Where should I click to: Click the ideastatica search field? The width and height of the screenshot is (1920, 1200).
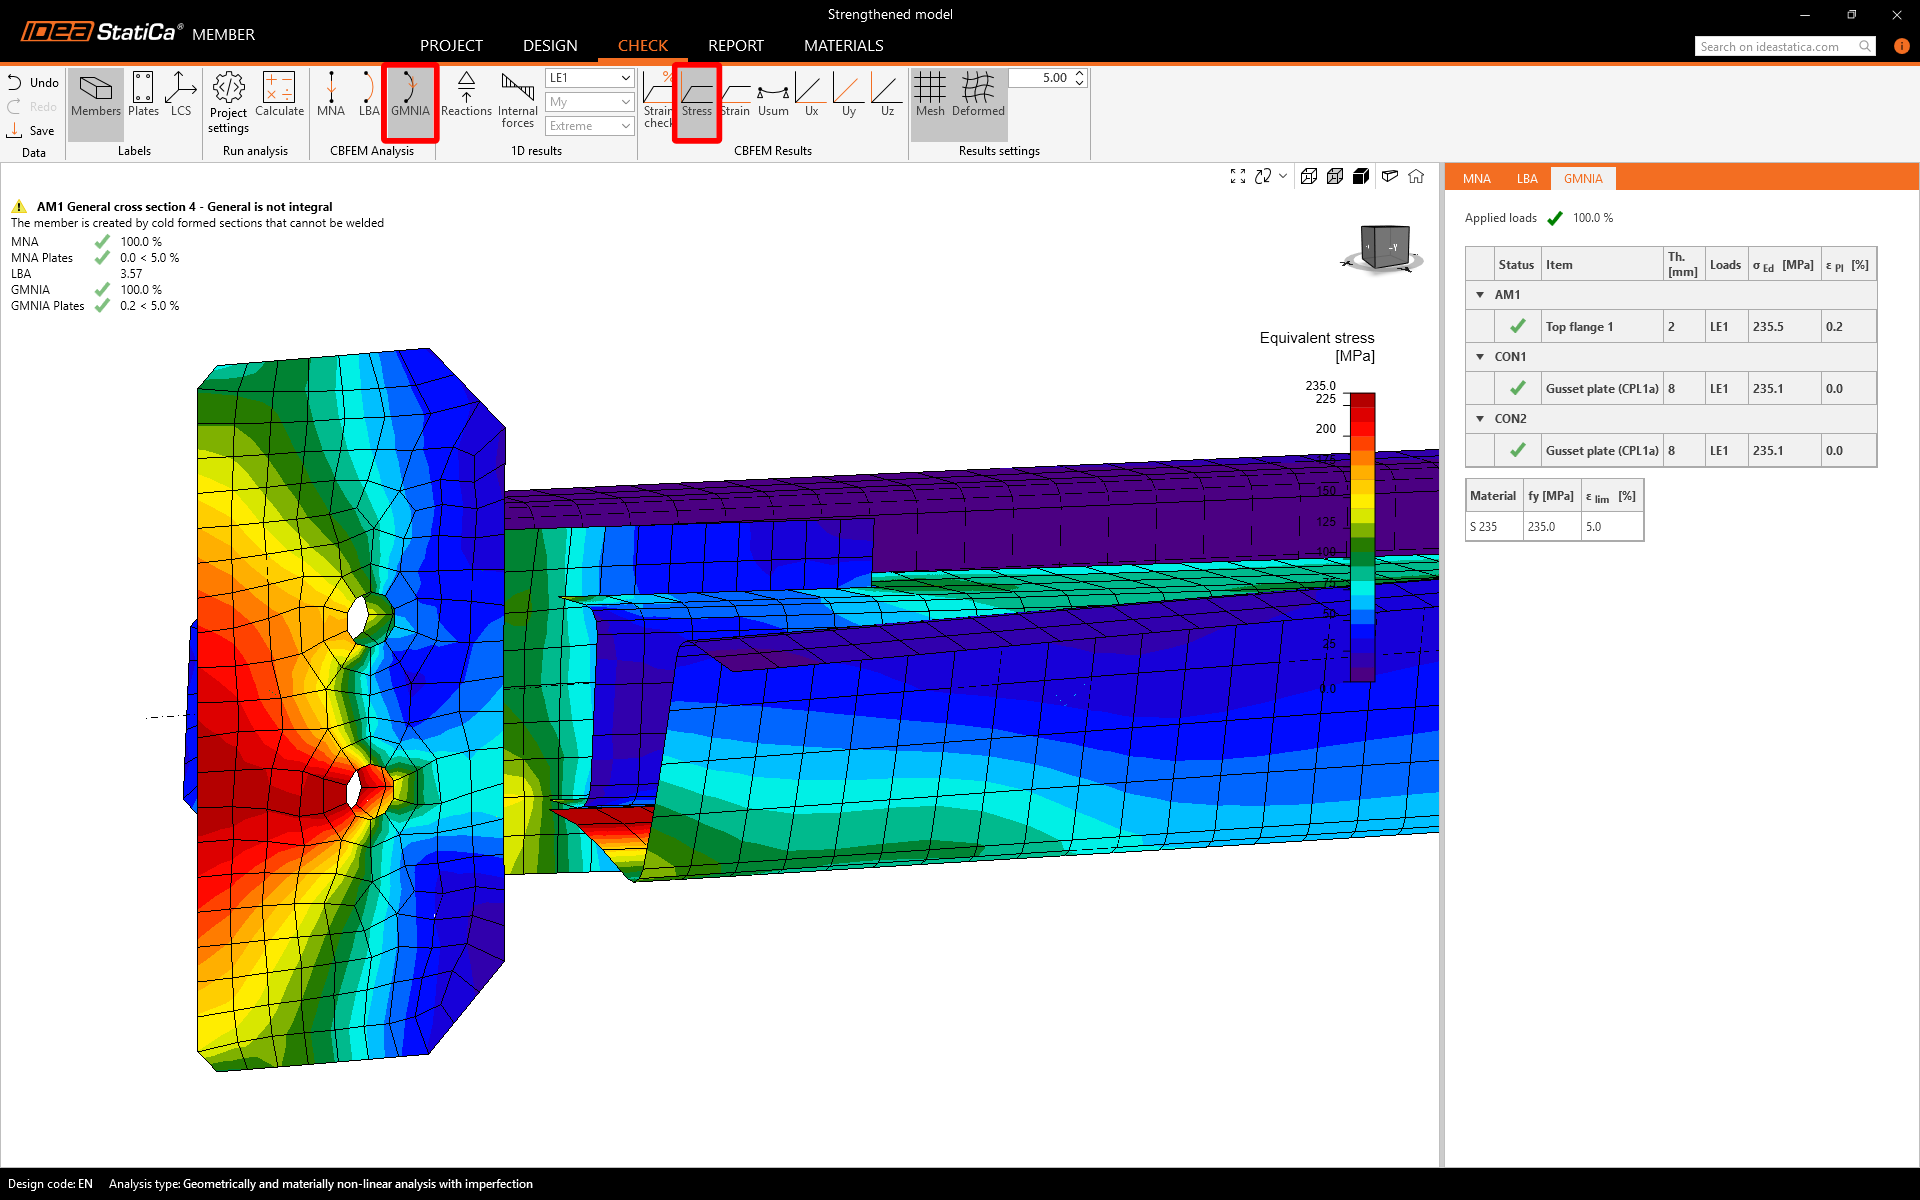pos(1775,46)
